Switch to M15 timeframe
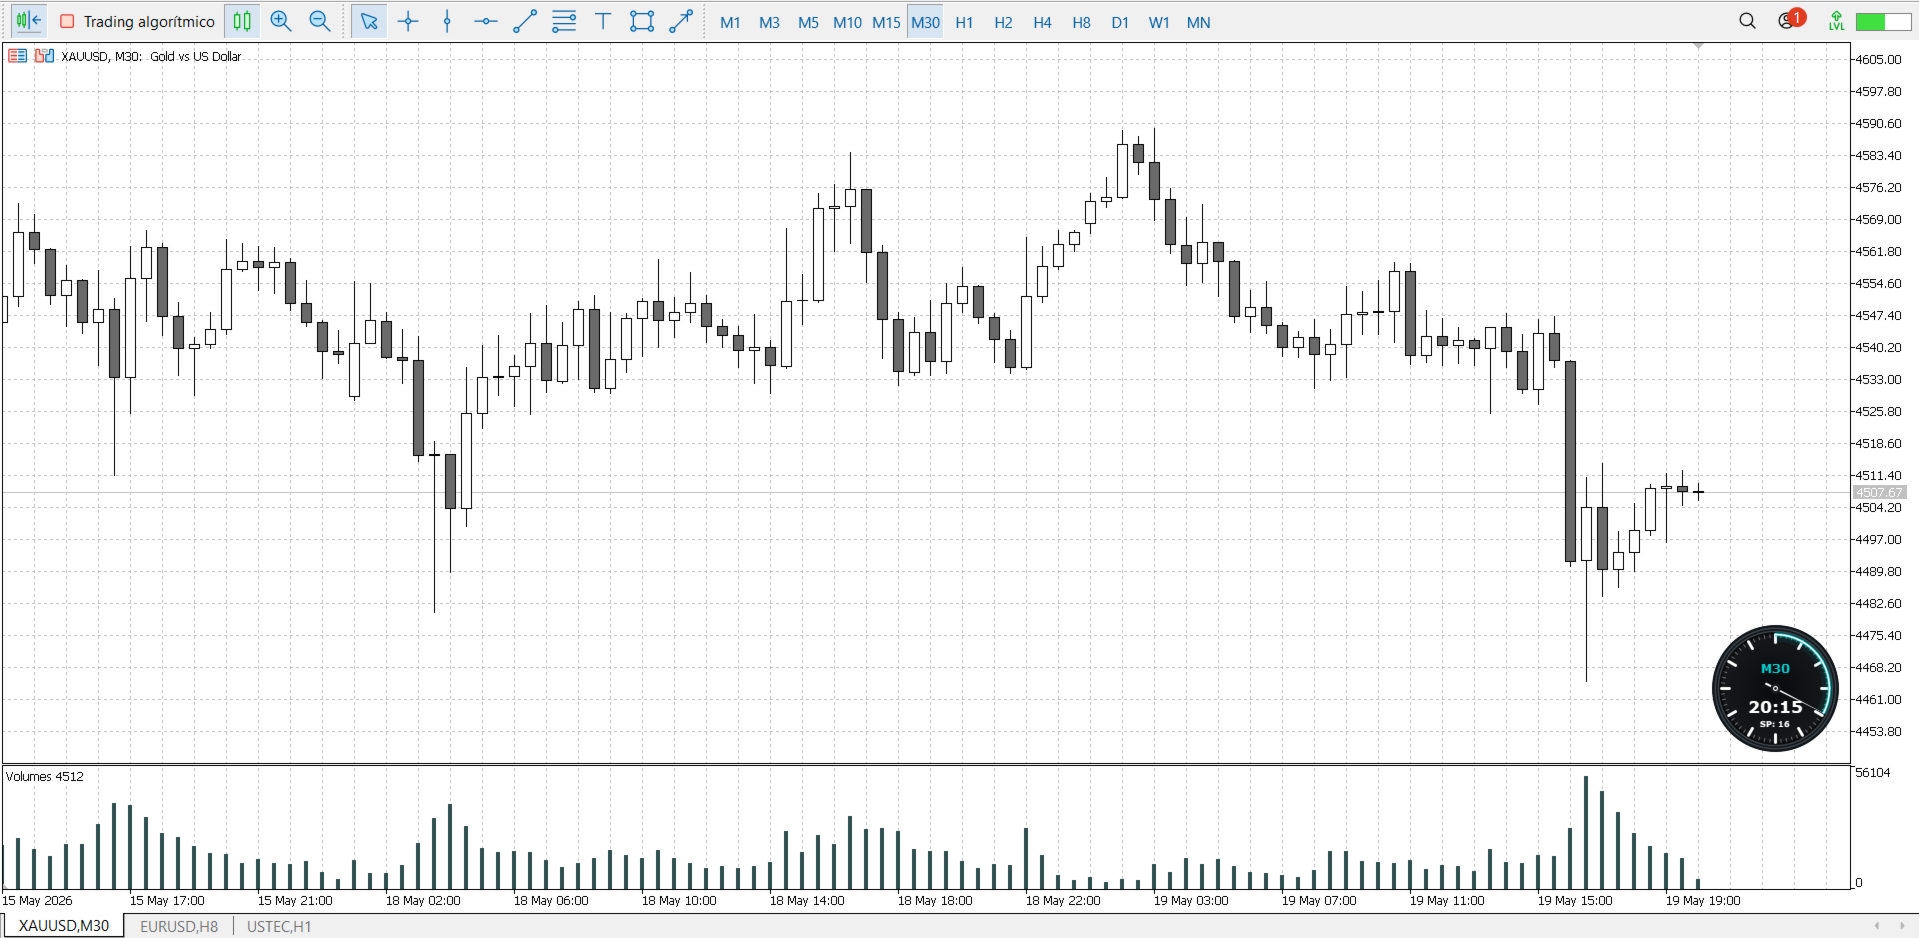Viewport: 1919px width, 938px height. pos(886,22)
